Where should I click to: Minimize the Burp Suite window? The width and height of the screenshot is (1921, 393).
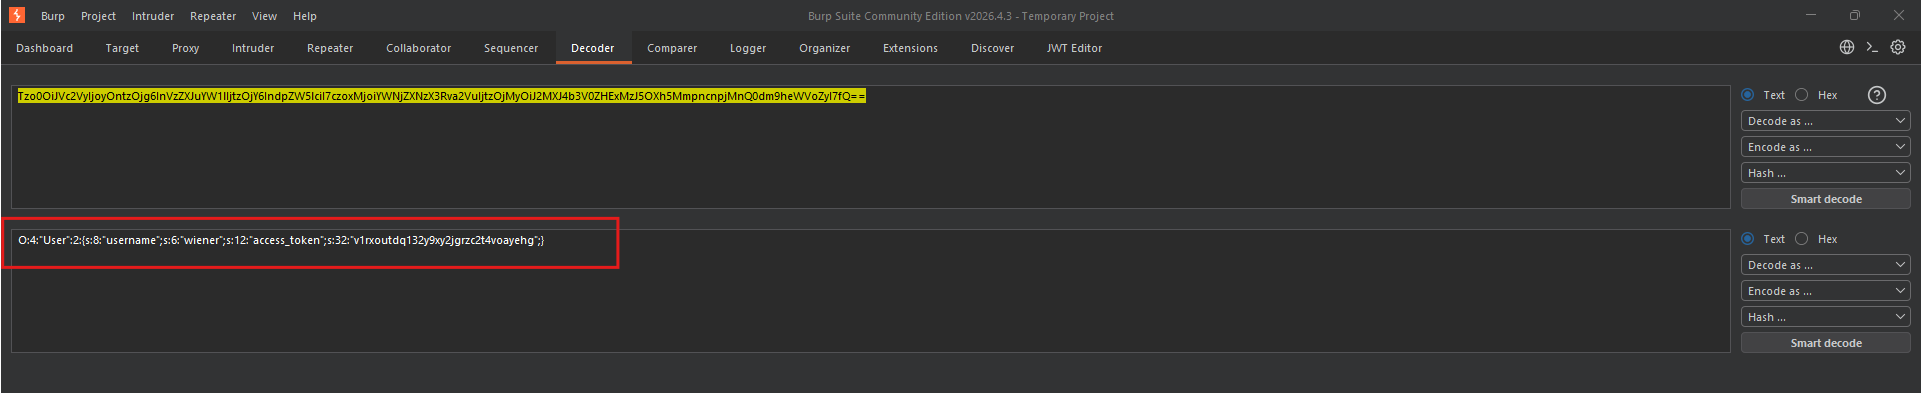coord(1811,15)
